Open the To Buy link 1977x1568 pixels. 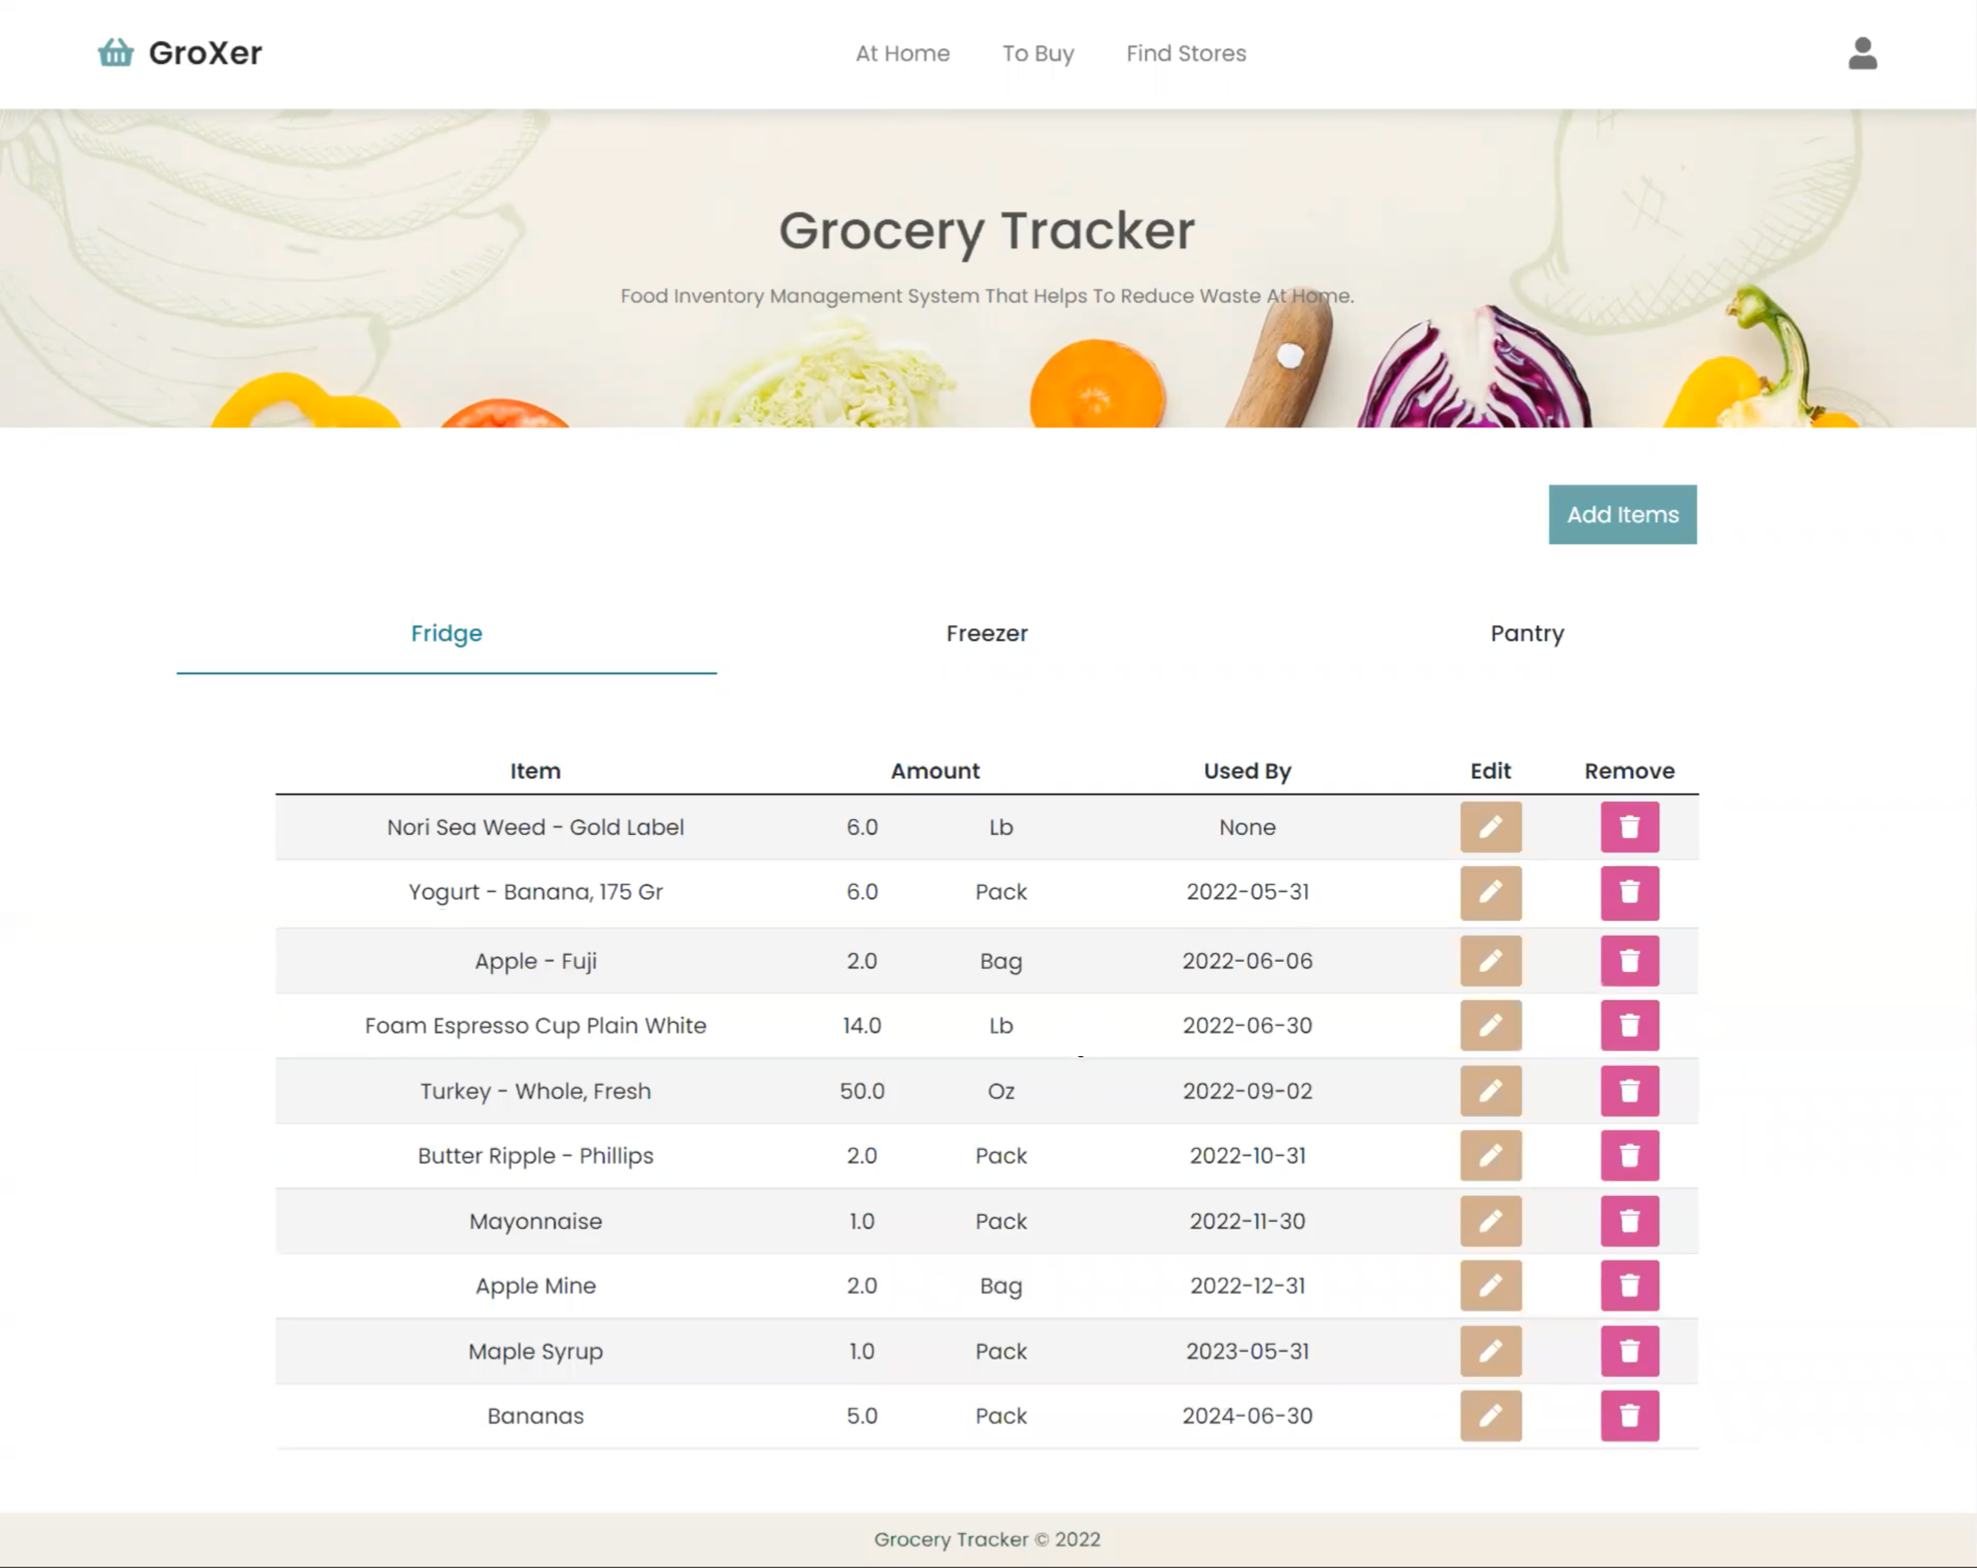(1037, 53)
